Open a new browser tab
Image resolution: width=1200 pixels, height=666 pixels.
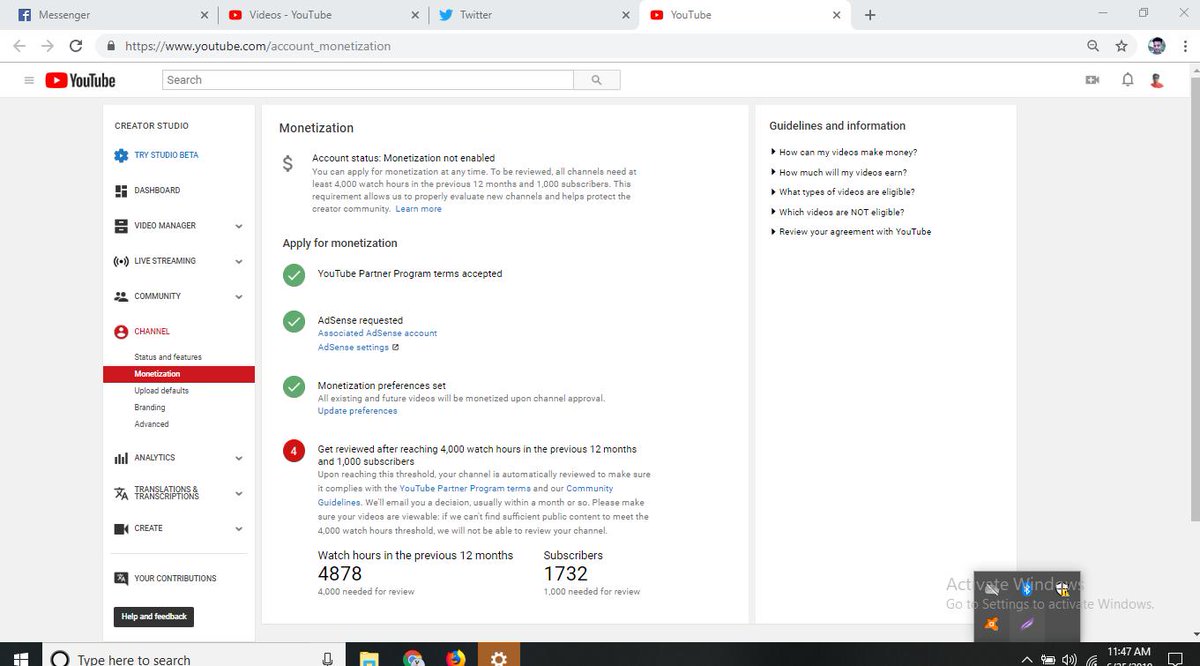[x=870, y=15]
